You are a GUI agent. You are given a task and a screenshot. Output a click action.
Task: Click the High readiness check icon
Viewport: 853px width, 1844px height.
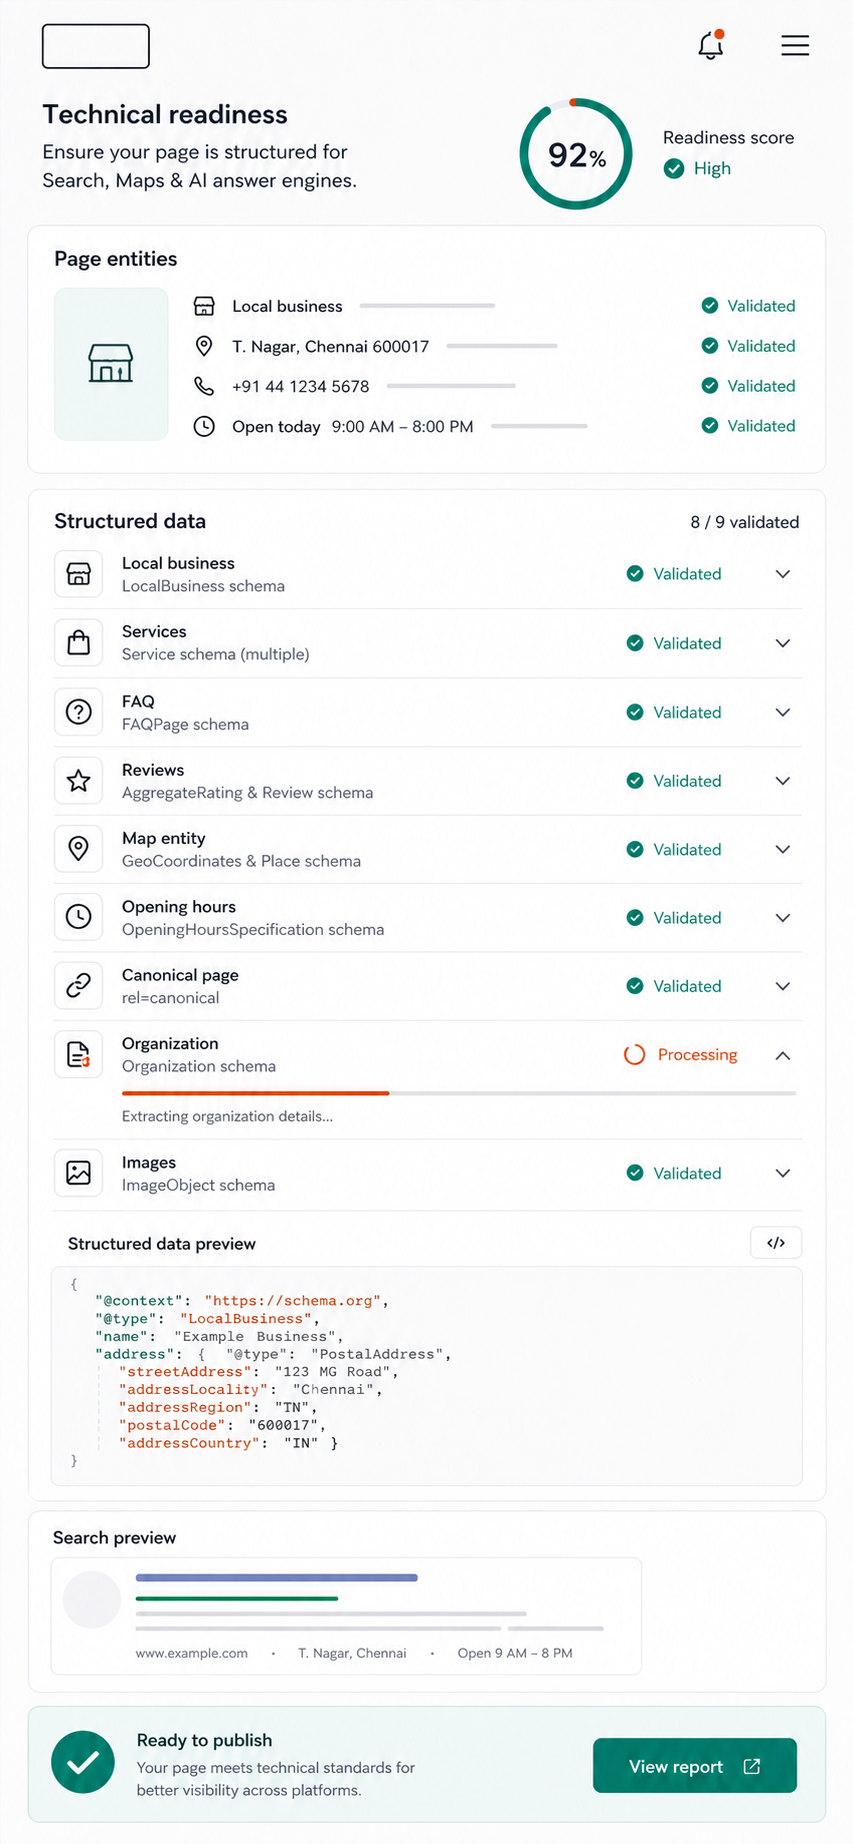point(674,168)
